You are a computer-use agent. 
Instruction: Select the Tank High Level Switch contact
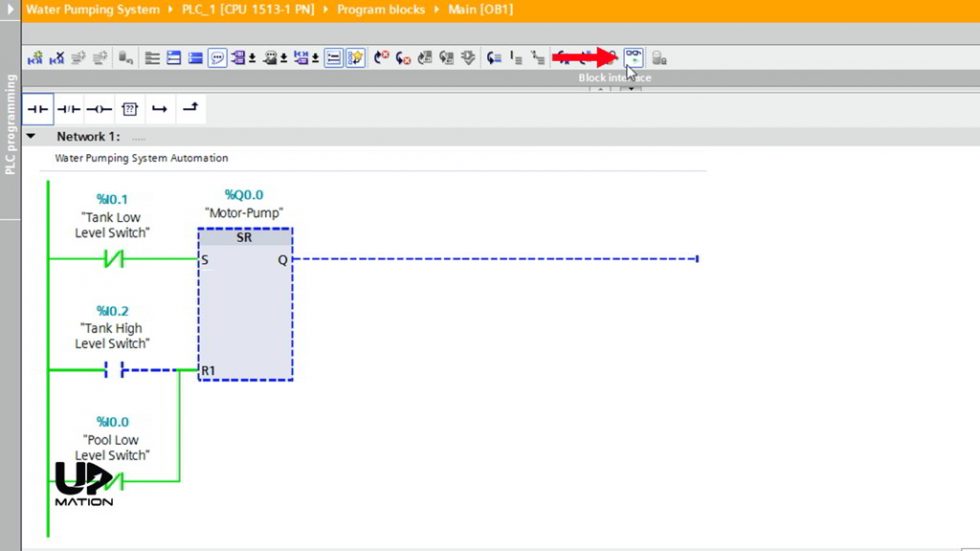(113, 370)
